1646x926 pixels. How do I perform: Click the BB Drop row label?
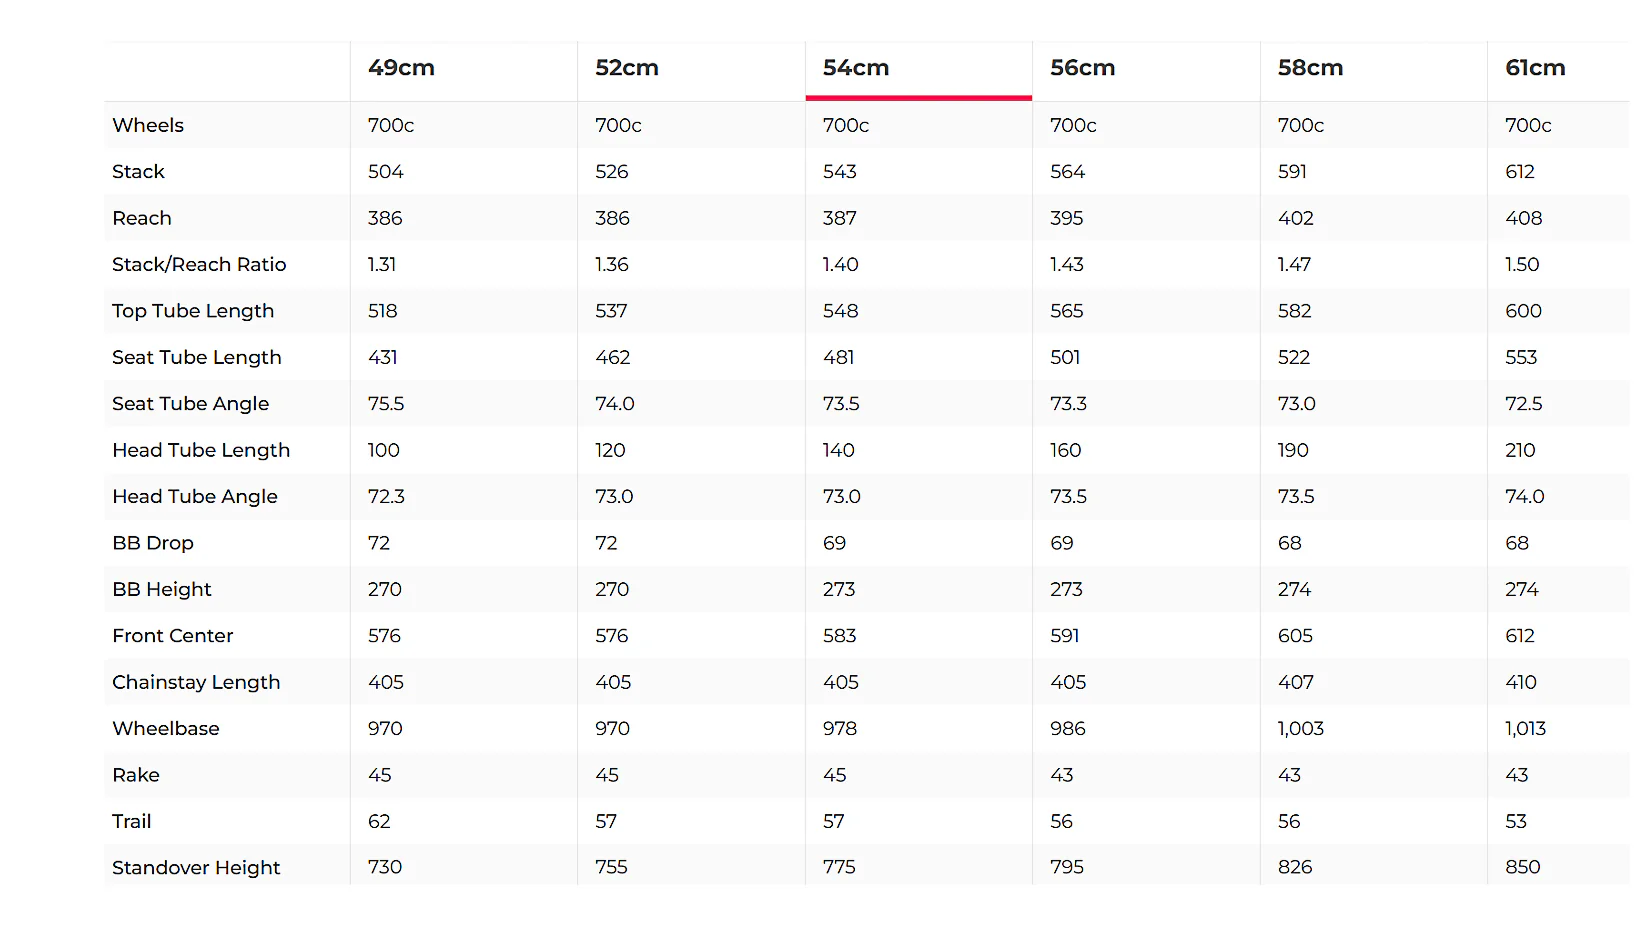click(x=153, y=543)
